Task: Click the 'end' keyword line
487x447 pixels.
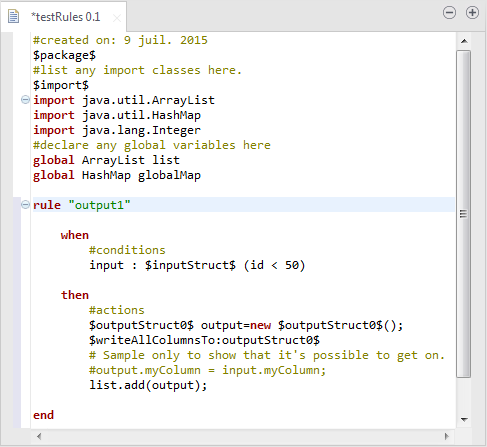Action: click(43, 415)
